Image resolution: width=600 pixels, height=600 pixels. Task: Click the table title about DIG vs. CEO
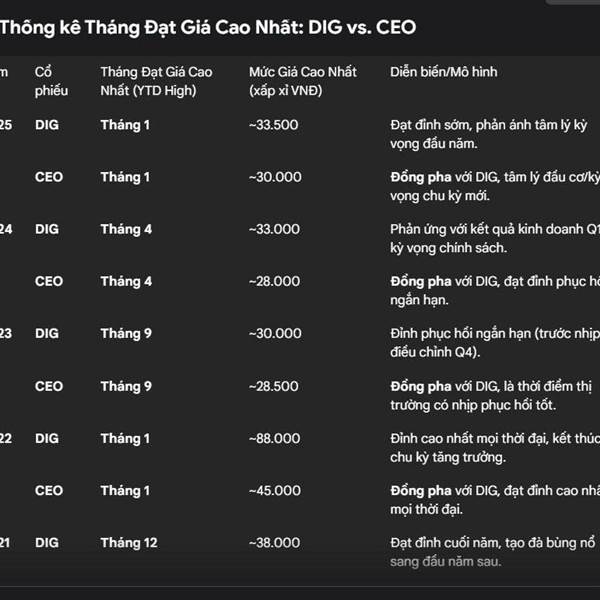point(207,28)
